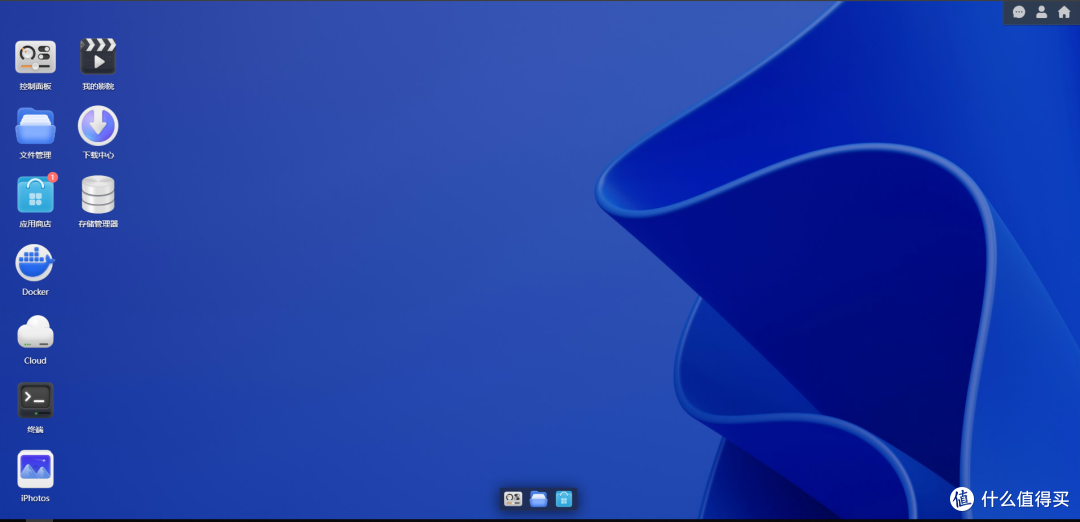Viewport: 1080px width, 522px height.
Task: Launch iPhotos from the desktop
Action: tap(35, 469)
